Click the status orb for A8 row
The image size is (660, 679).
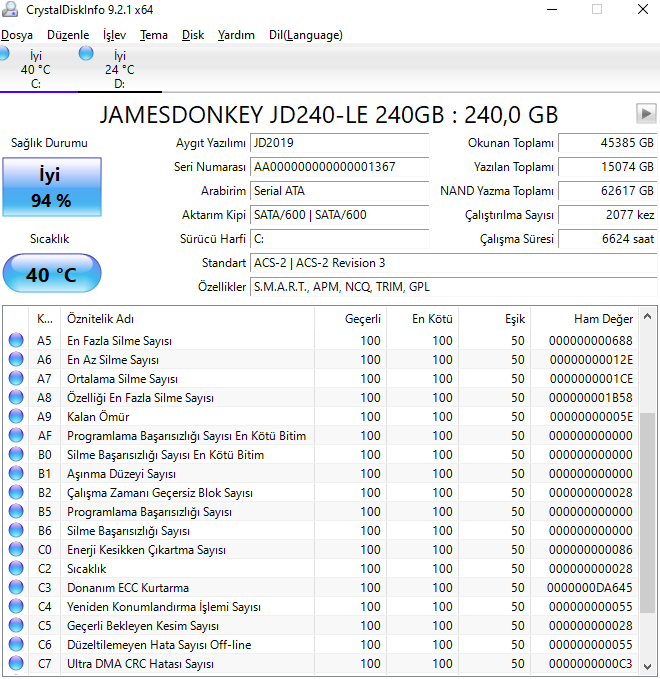click(16, 398)
